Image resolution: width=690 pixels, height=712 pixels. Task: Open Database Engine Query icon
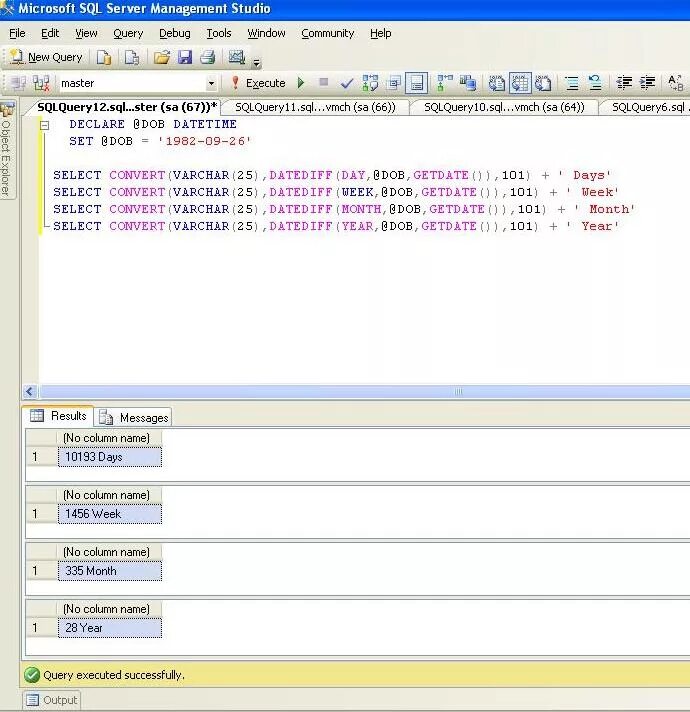tap(104, 58)
